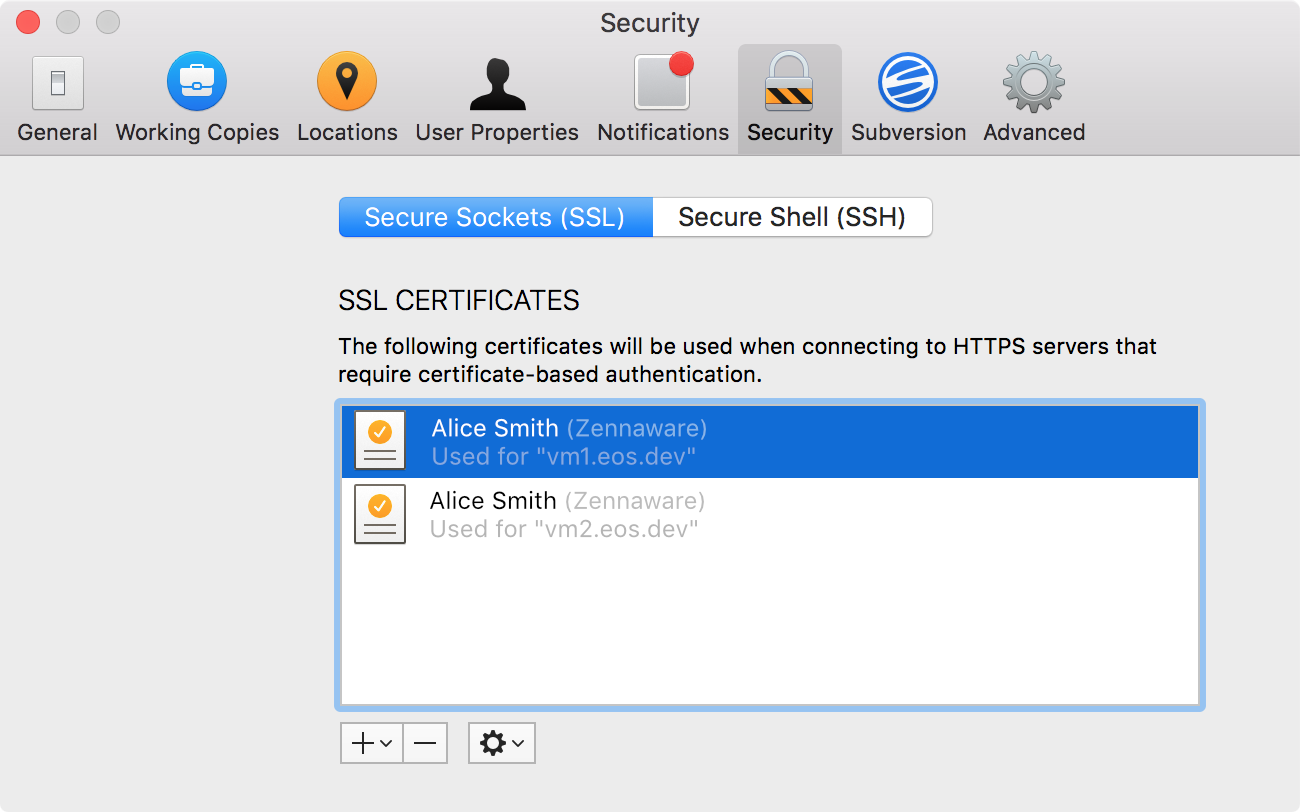This screenshot has width=1300, height=812.
Task: Select the vm2.eos.dev certificate entry
Action: pyautogui.click(x=600, y=514)
